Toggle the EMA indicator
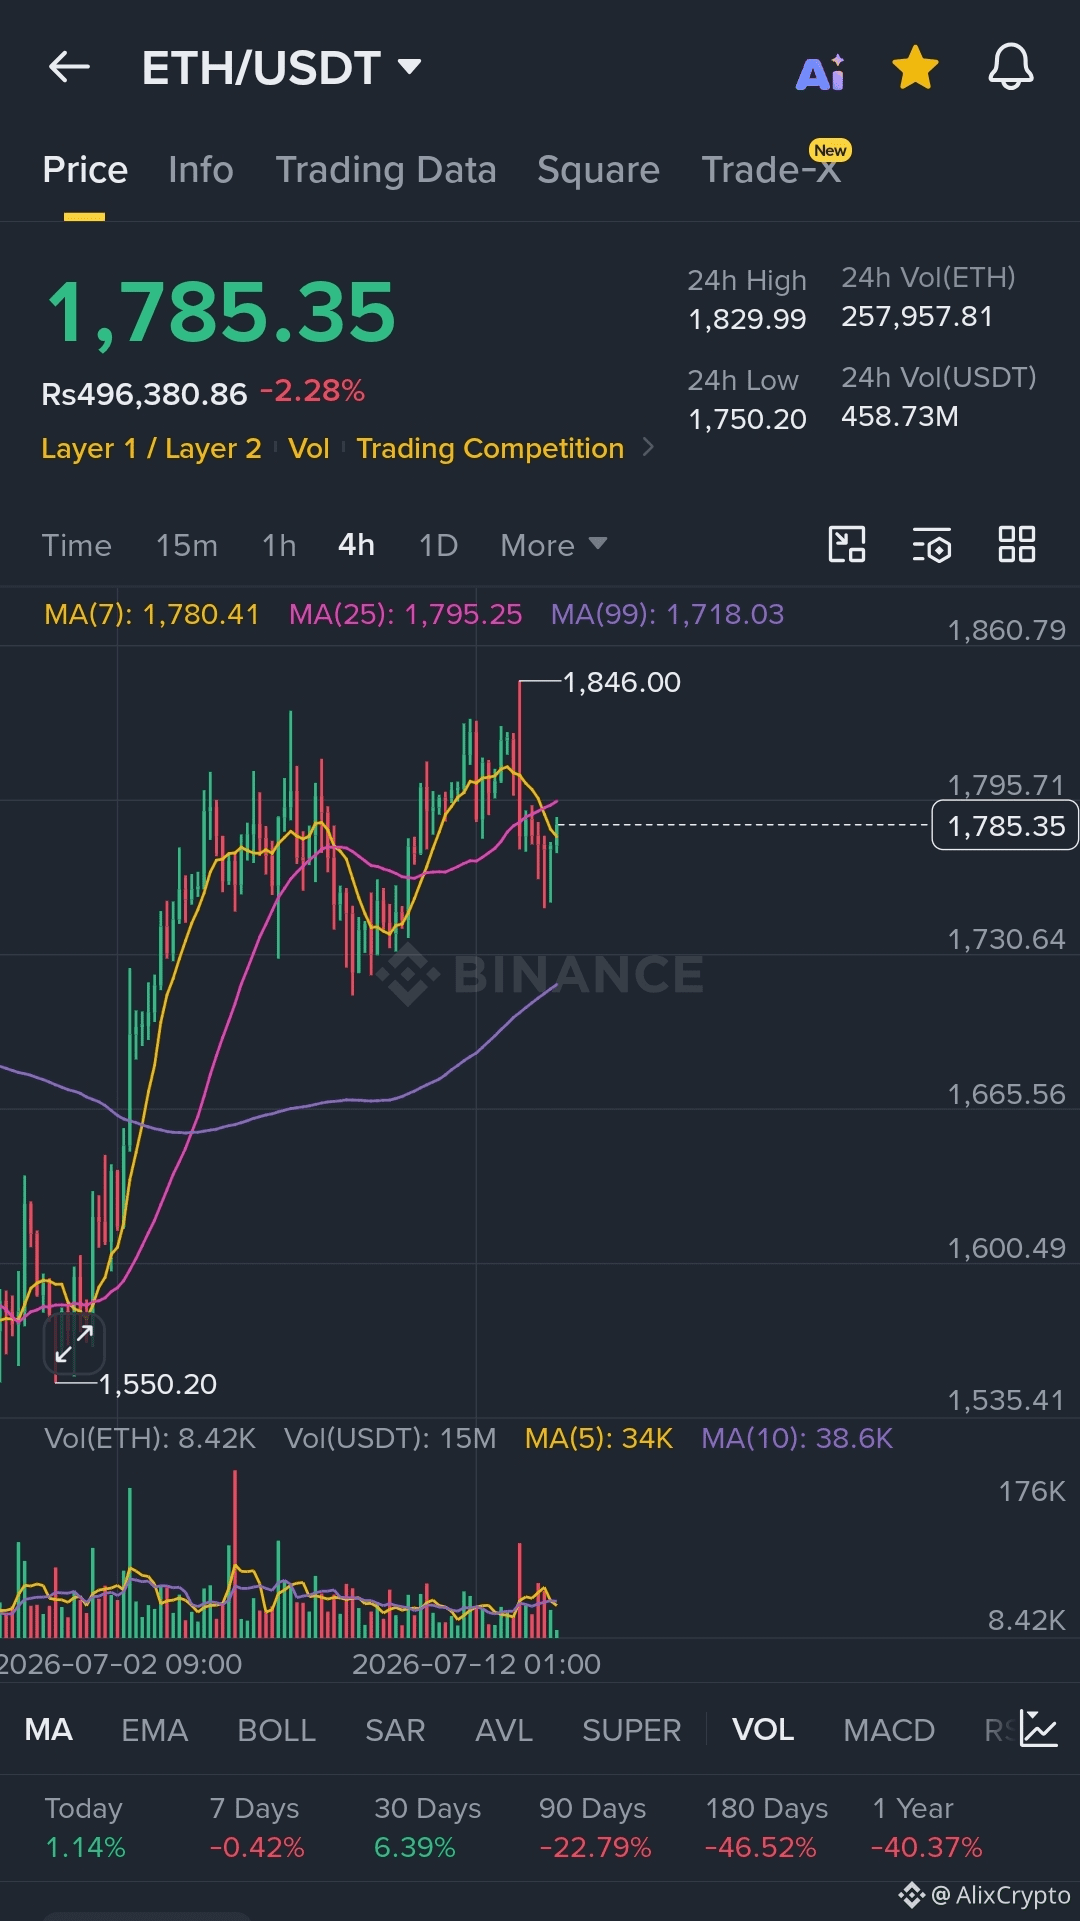The image size is (1080, 1921). click(x=154, y=1730)
